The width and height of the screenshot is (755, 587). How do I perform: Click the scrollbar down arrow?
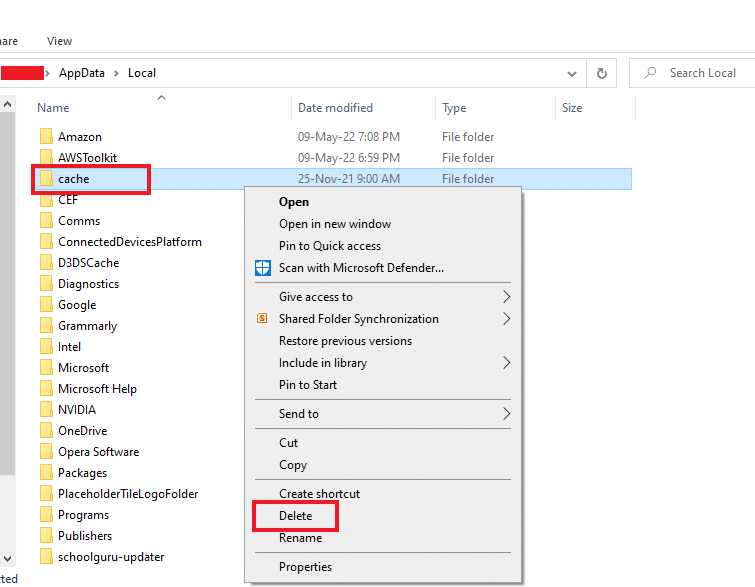click(x=8, y=559)
